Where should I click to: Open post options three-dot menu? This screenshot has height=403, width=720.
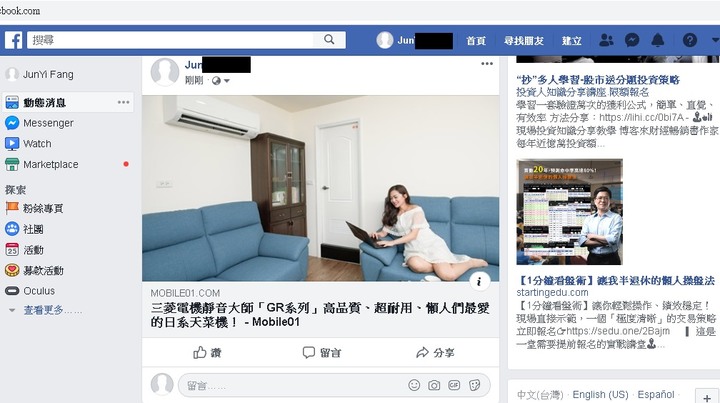coord(487,64)
